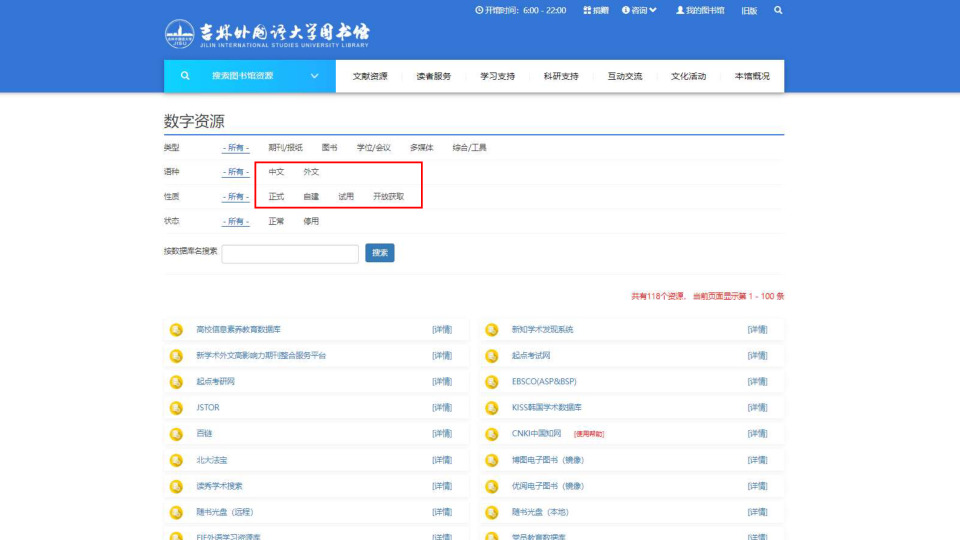
Task: Open the CNKI中国知网 database link
Action: (x=536, y=433)
